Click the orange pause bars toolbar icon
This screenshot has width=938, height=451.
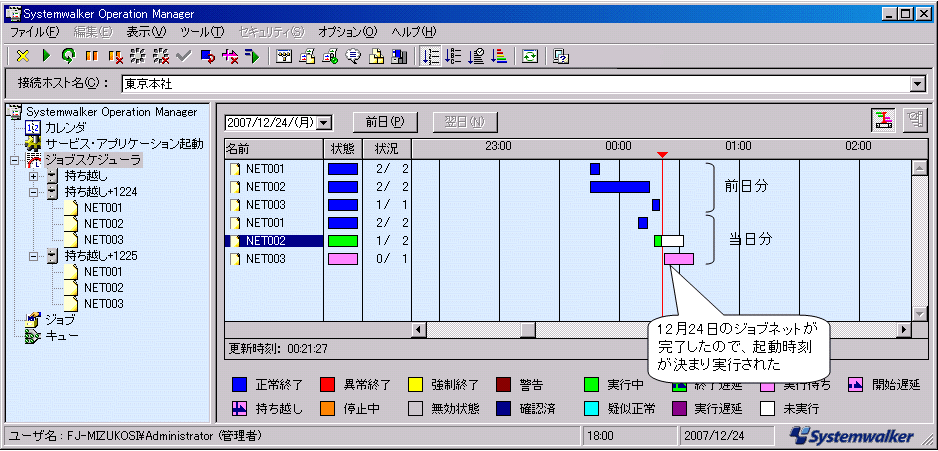tap(92, 56)
